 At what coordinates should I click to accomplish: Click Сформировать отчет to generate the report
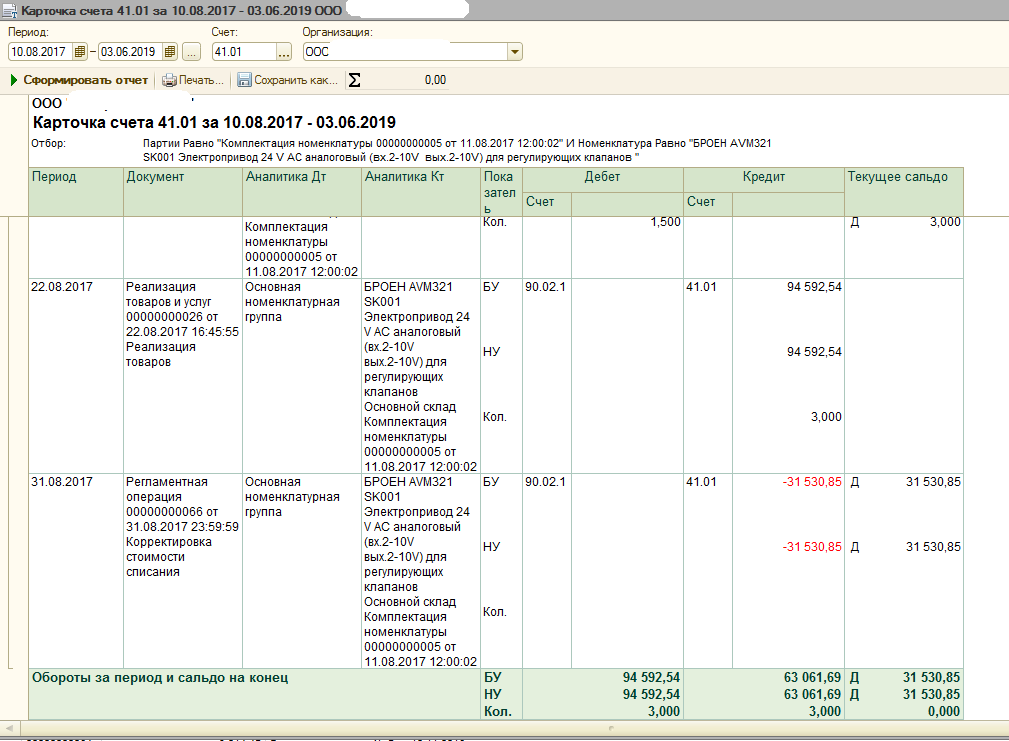pos(79,80)
